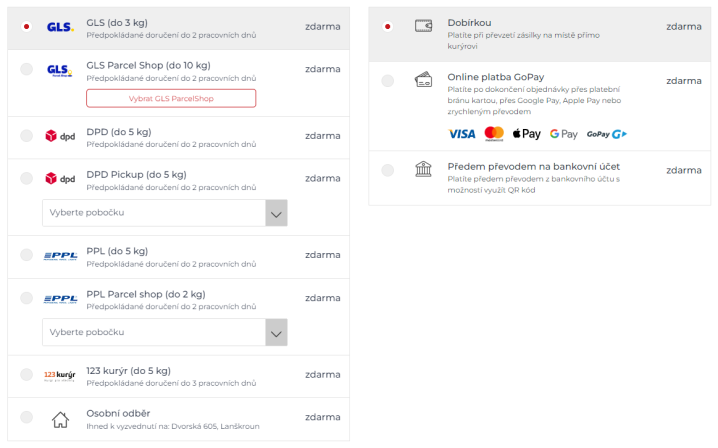This screenshot has width=718, height=448.
Task: Click the house icon for Osobní odběr
Action: click(x=60, y=419)
